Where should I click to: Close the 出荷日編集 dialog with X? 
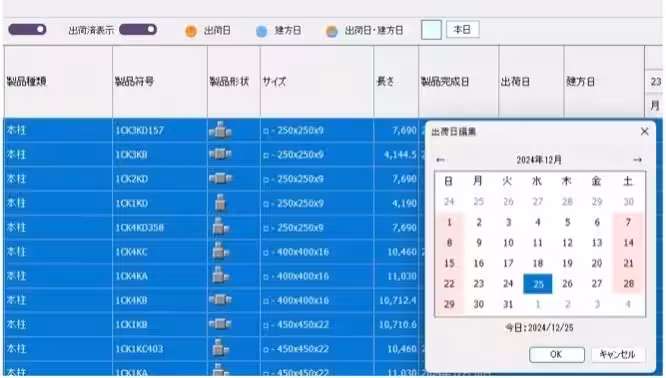(x=644, y=132)
